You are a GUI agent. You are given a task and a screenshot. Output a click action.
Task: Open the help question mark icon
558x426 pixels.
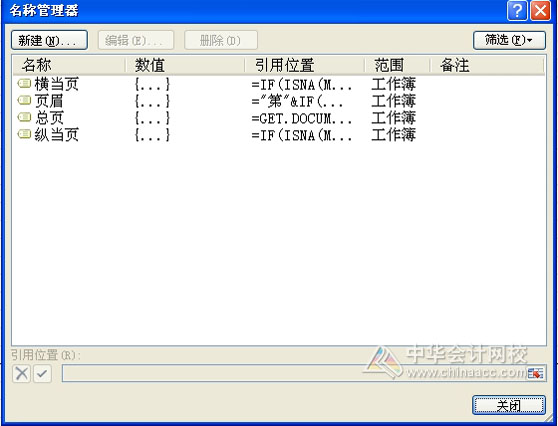point(517,11)
